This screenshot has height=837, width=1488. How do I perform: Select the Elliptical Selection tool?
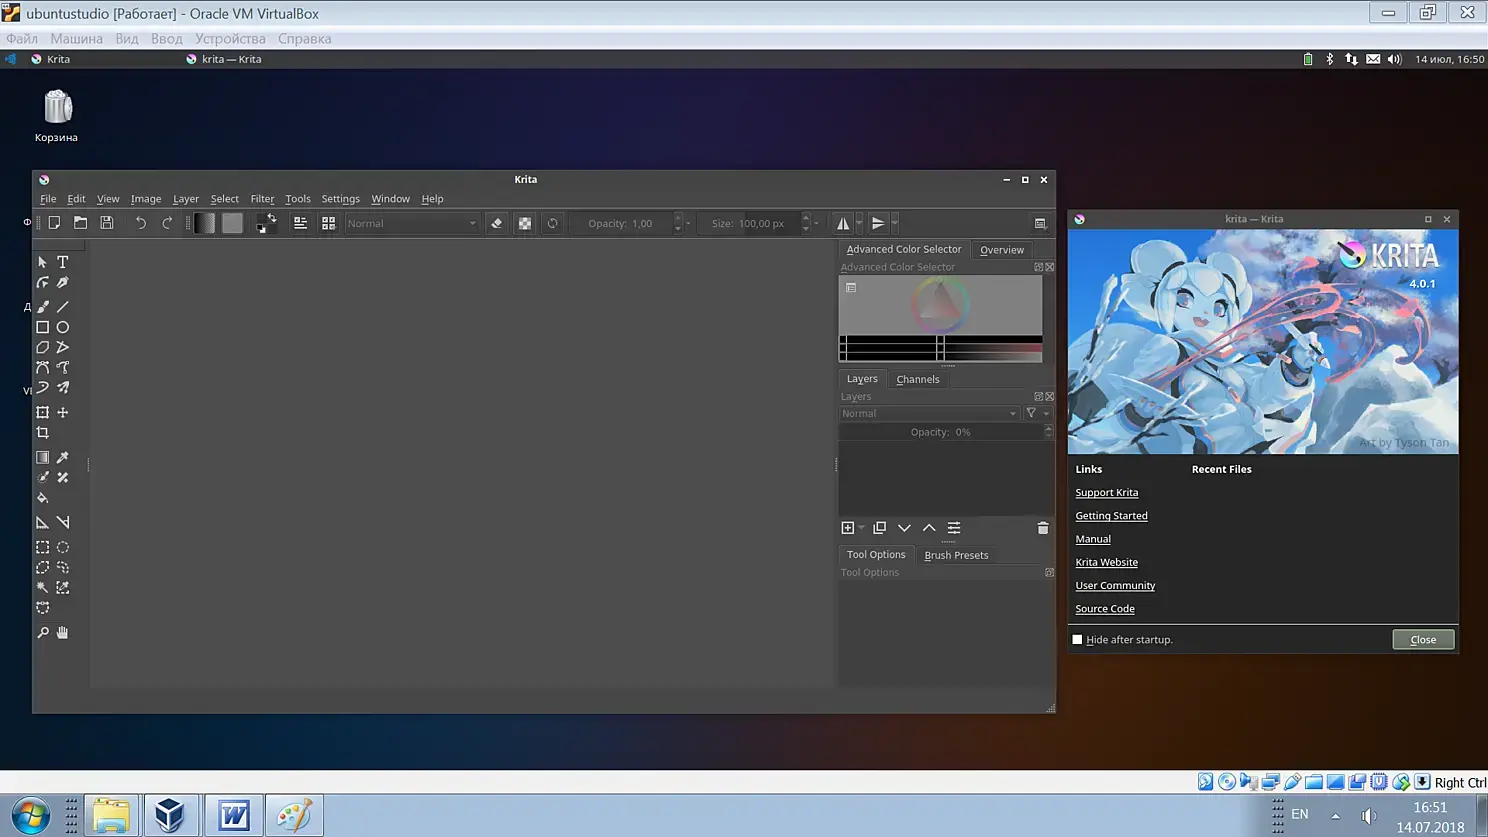coord(63,547)
